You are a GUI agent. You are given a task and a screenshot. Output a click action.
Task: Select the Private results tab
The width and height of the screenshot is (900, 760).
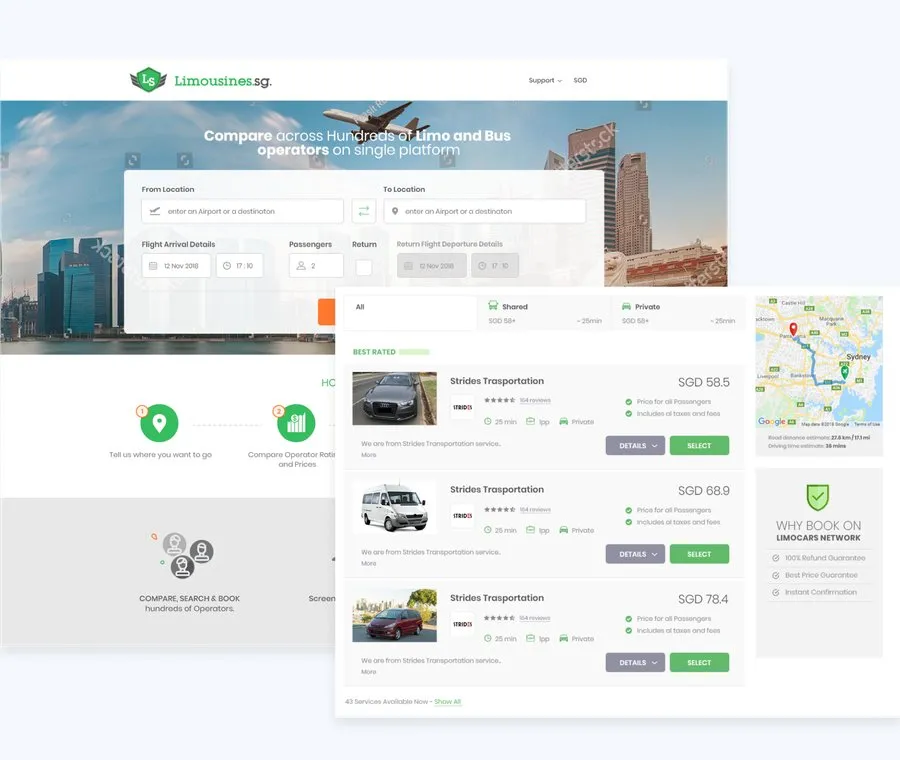click(678, 313)
